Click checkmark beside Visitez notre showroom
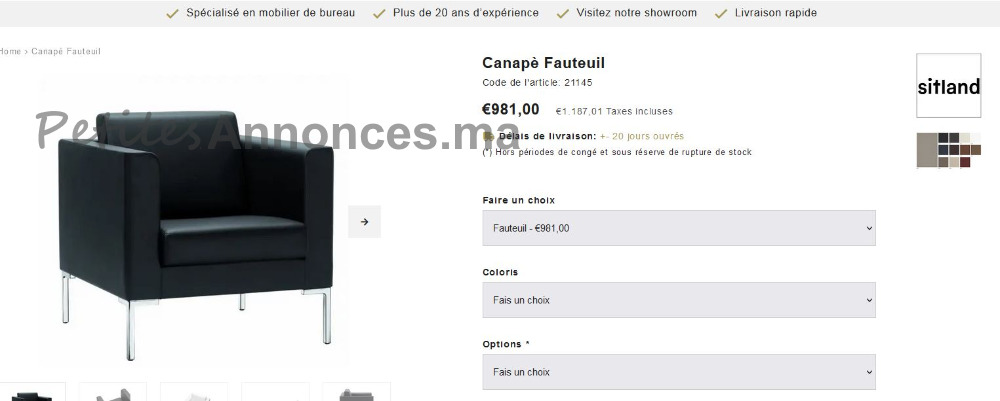 tap(562, 13)
